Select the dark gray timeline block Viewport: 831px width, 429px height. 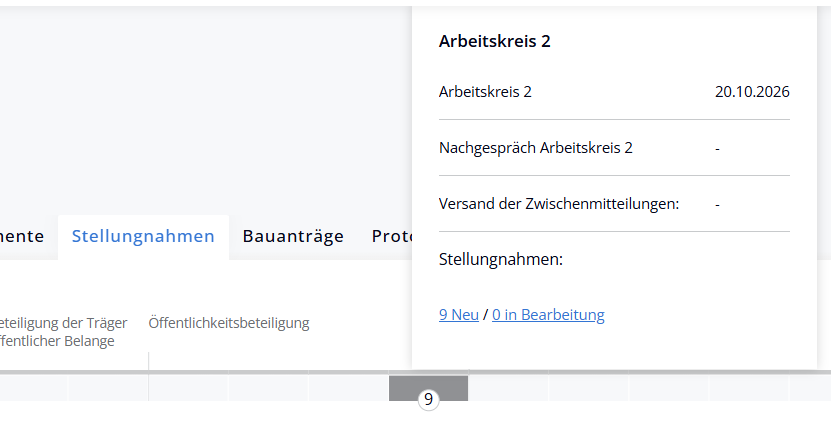pyautogui.click(x=428, y=384)
